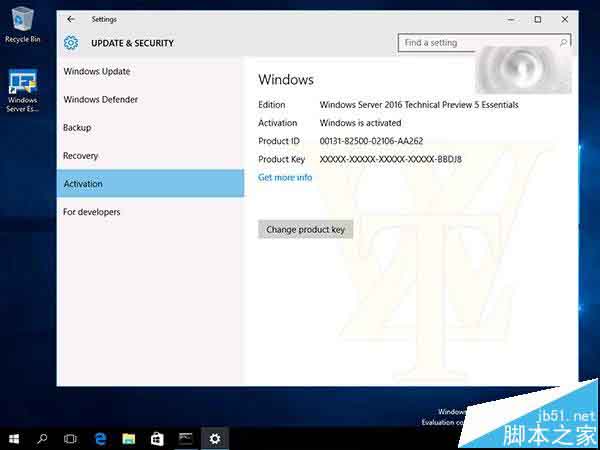Screen dimensions: 600x450
Task: Go back with the Settings back arrow
Action: point(71,19)
